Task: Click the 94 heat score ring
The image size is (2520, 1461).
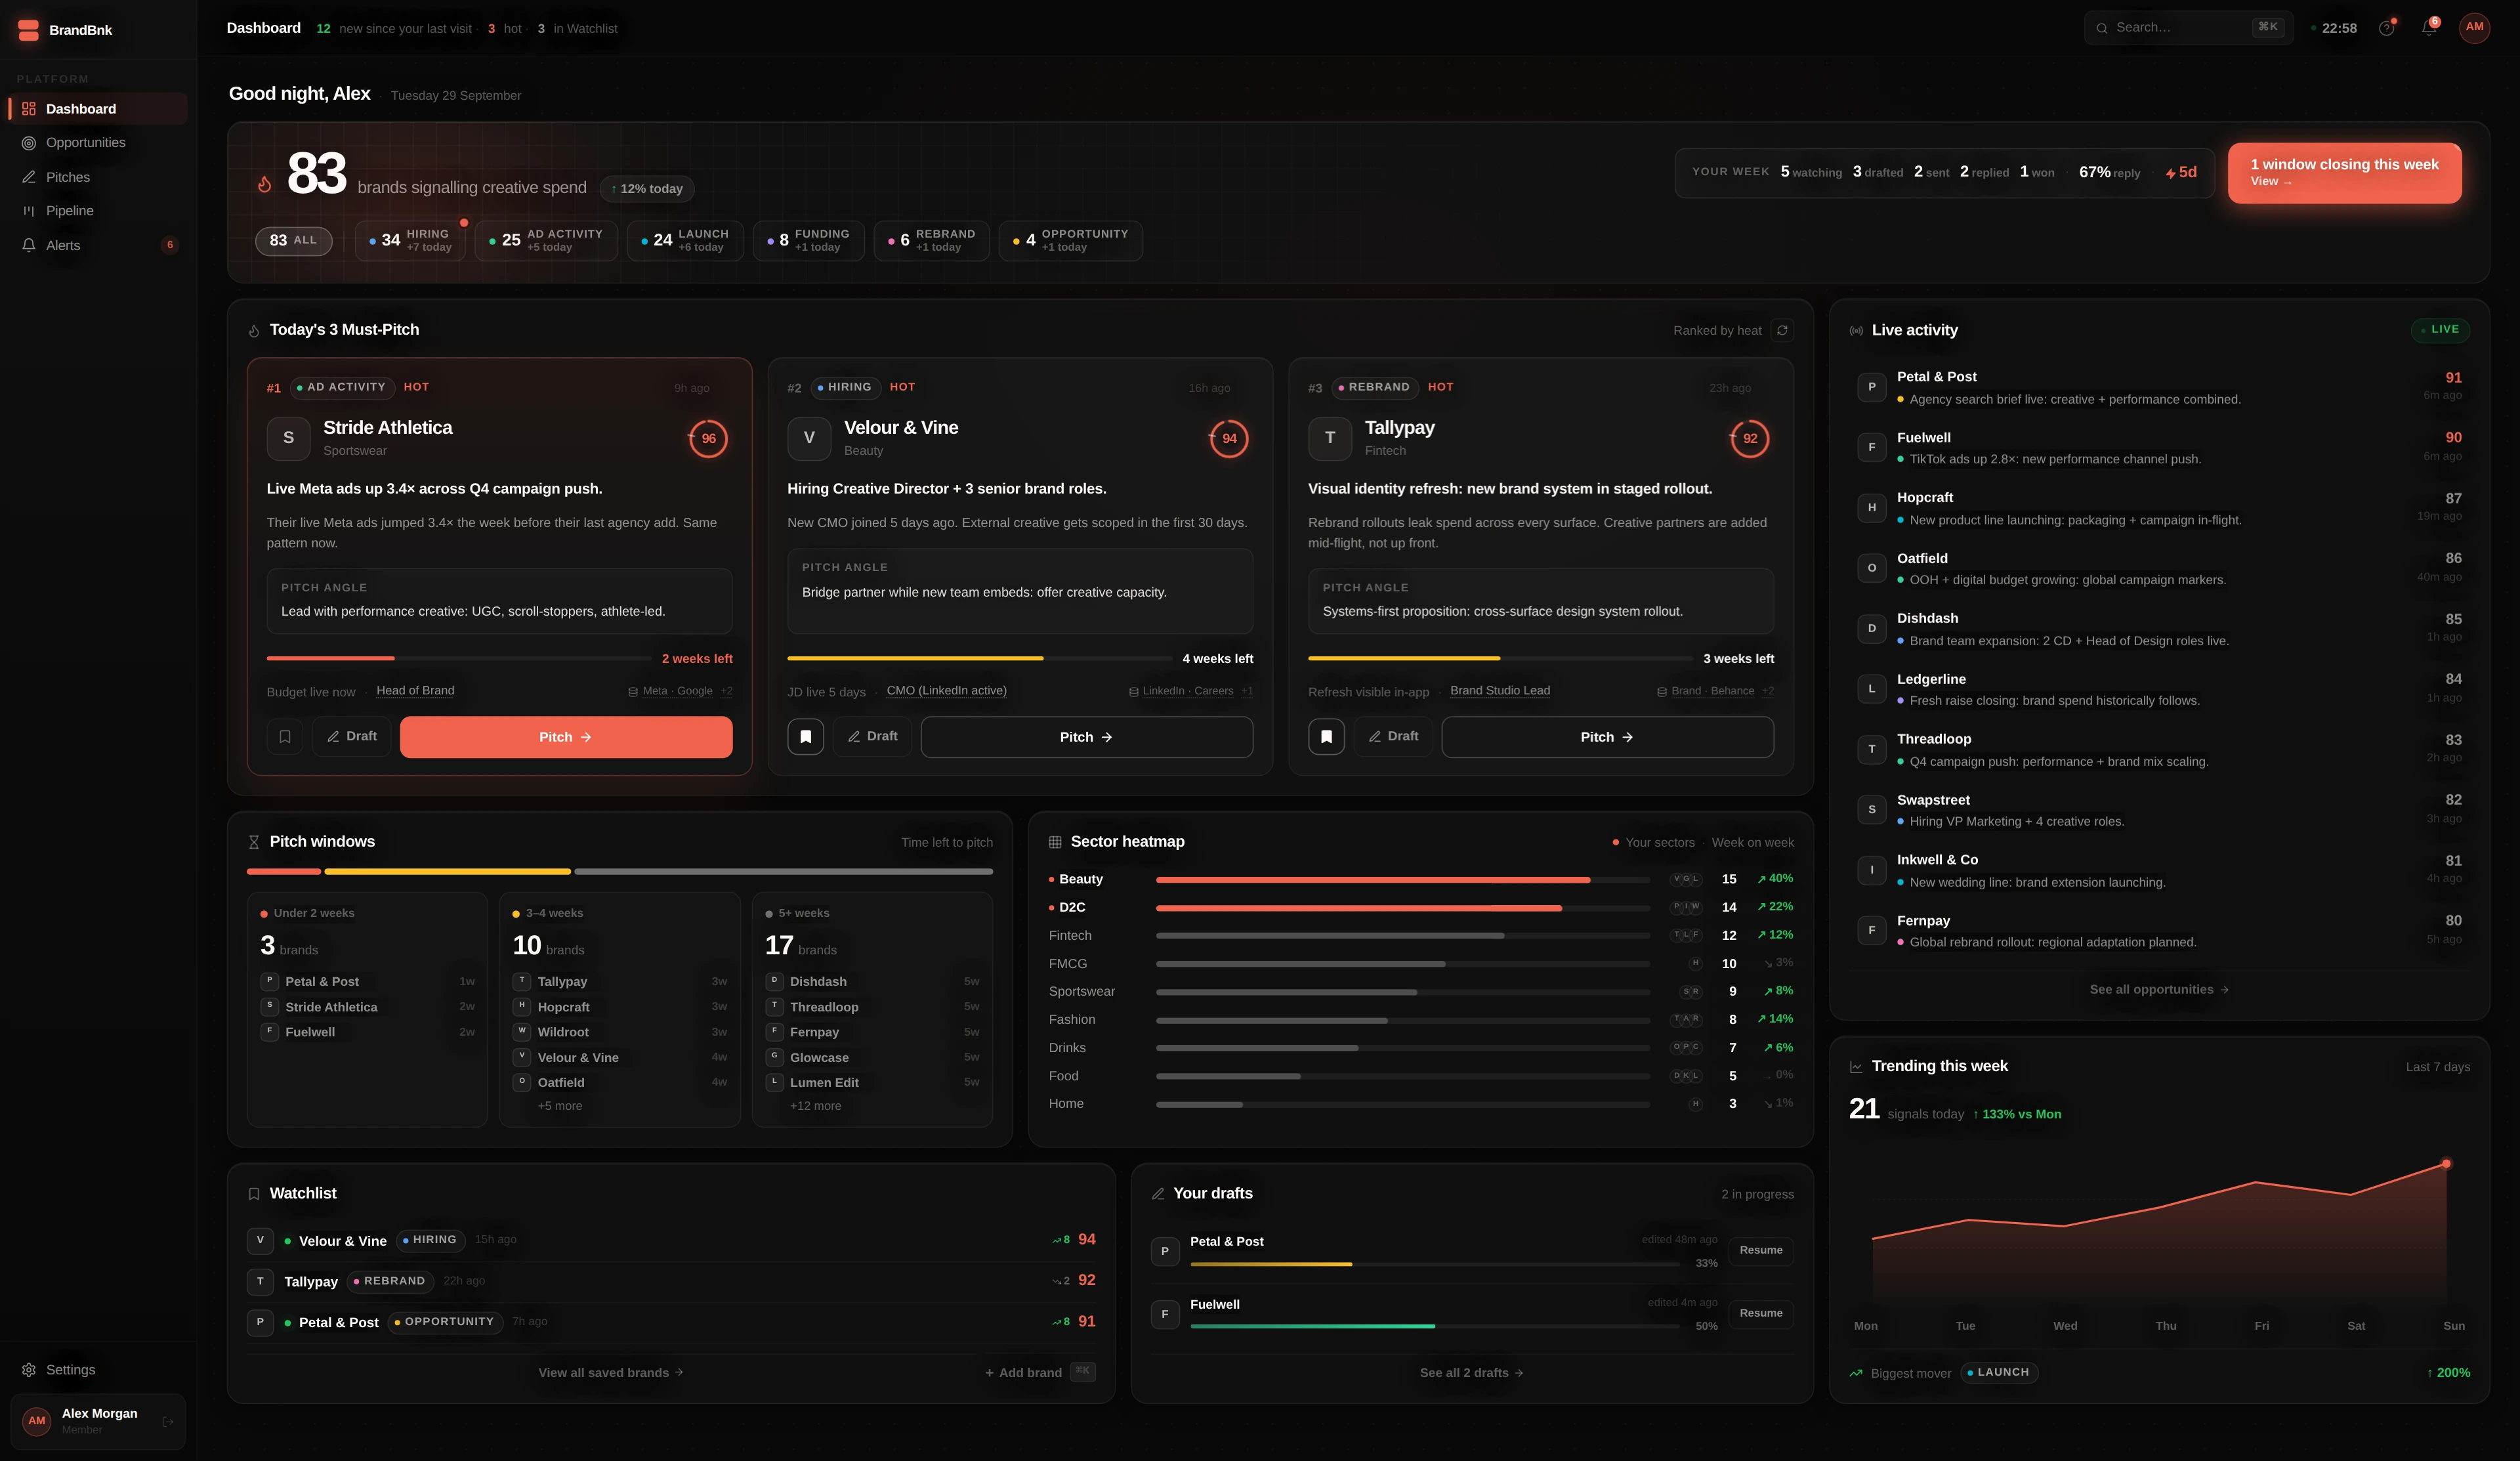Action: tap(1229, 438)
